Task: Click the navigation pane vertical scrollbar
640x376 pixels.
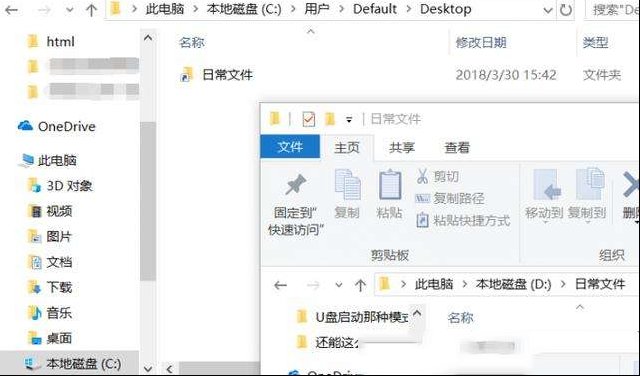Action: (148, 201)
